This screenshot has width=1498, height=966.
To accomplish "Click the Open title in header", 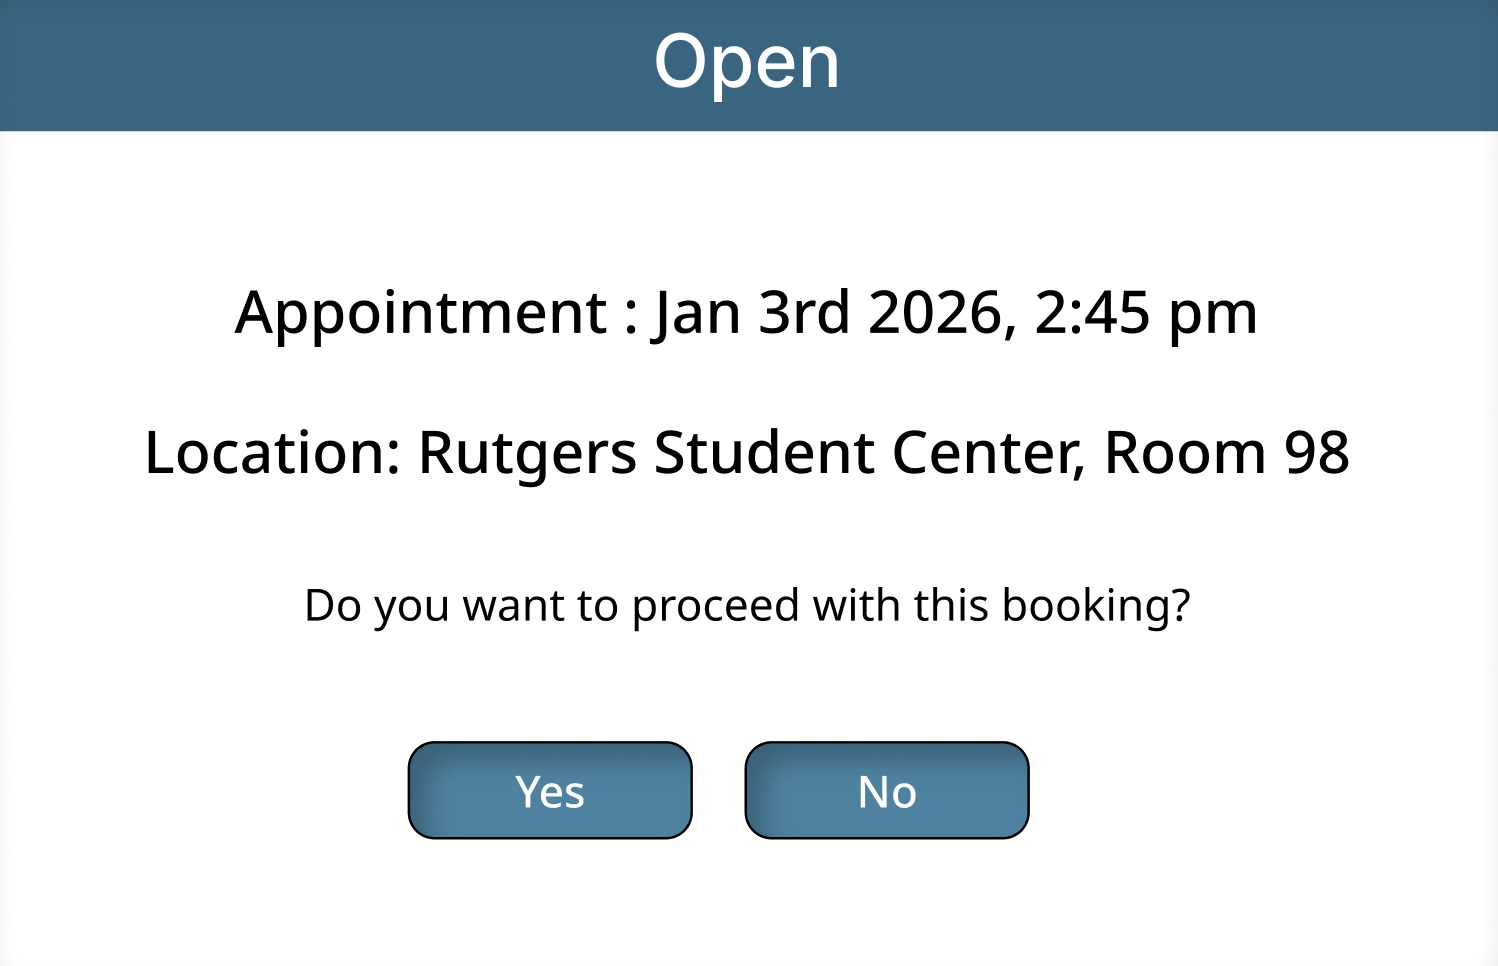I will [x=747, y=62].
